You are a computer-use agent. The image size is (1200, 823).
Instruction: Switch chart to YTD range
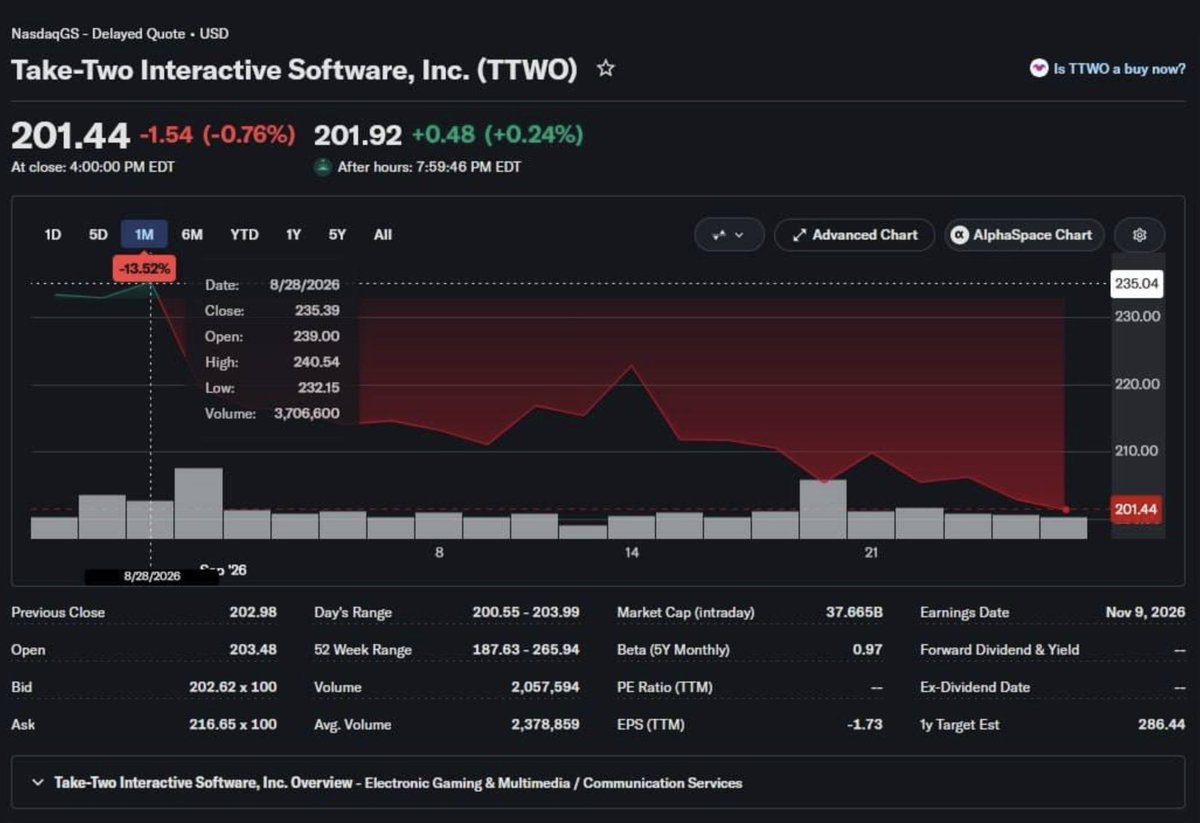click(244, 235)
